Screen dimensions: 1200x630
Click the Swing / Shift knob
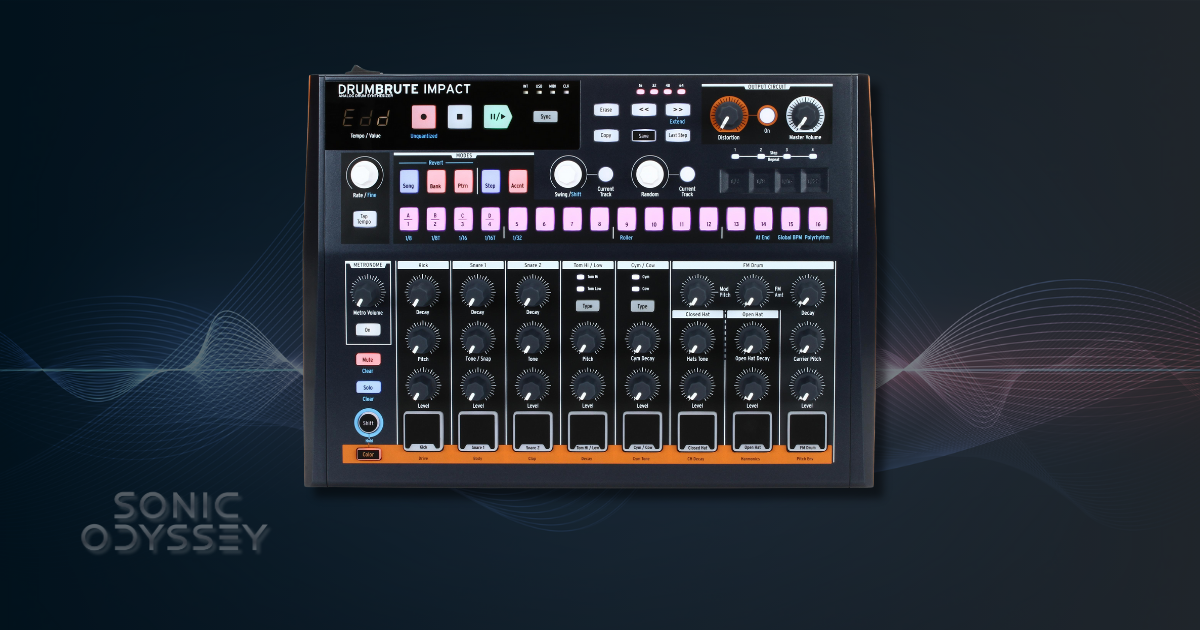click(x=568, y=172)
